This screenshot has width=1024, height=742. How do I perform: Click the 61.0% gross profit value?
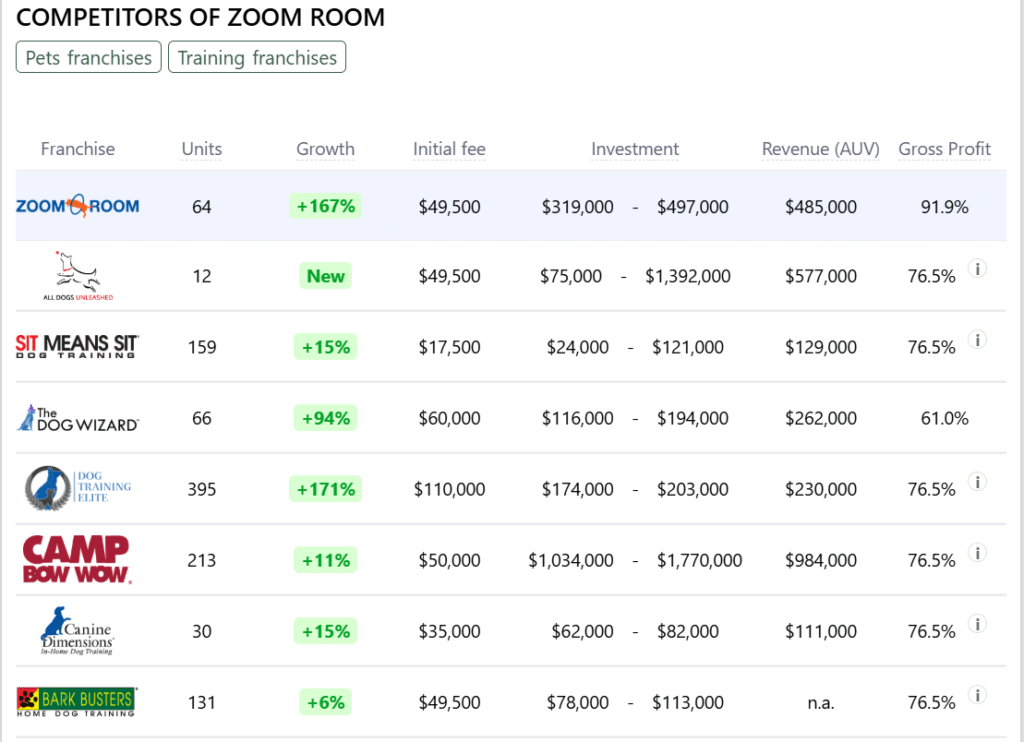944,418
